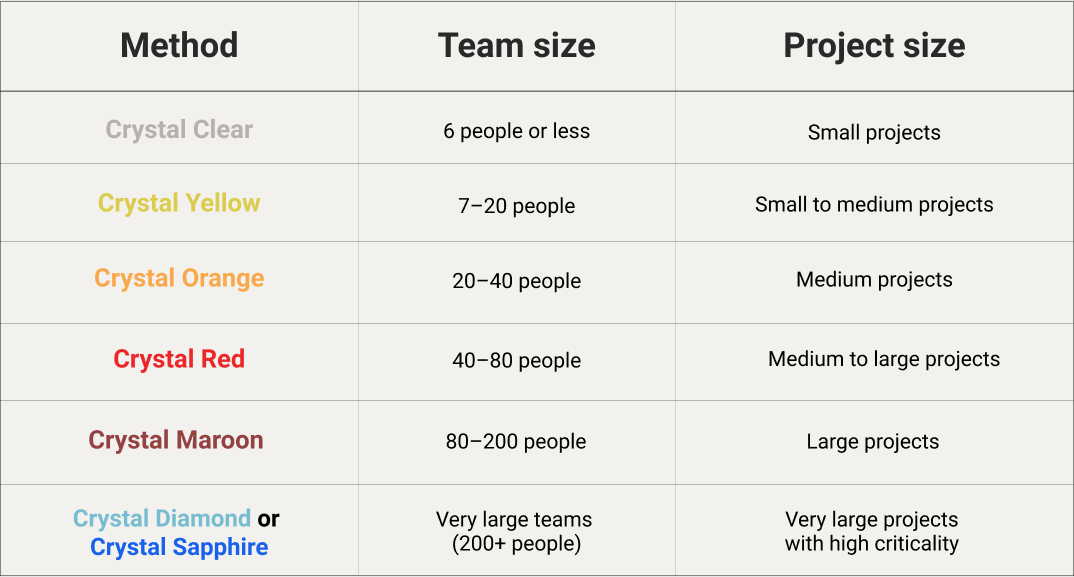Screen dimensions: 1074x577
Task: Click the '80–200 people' cell
Action: coord(516,441)
